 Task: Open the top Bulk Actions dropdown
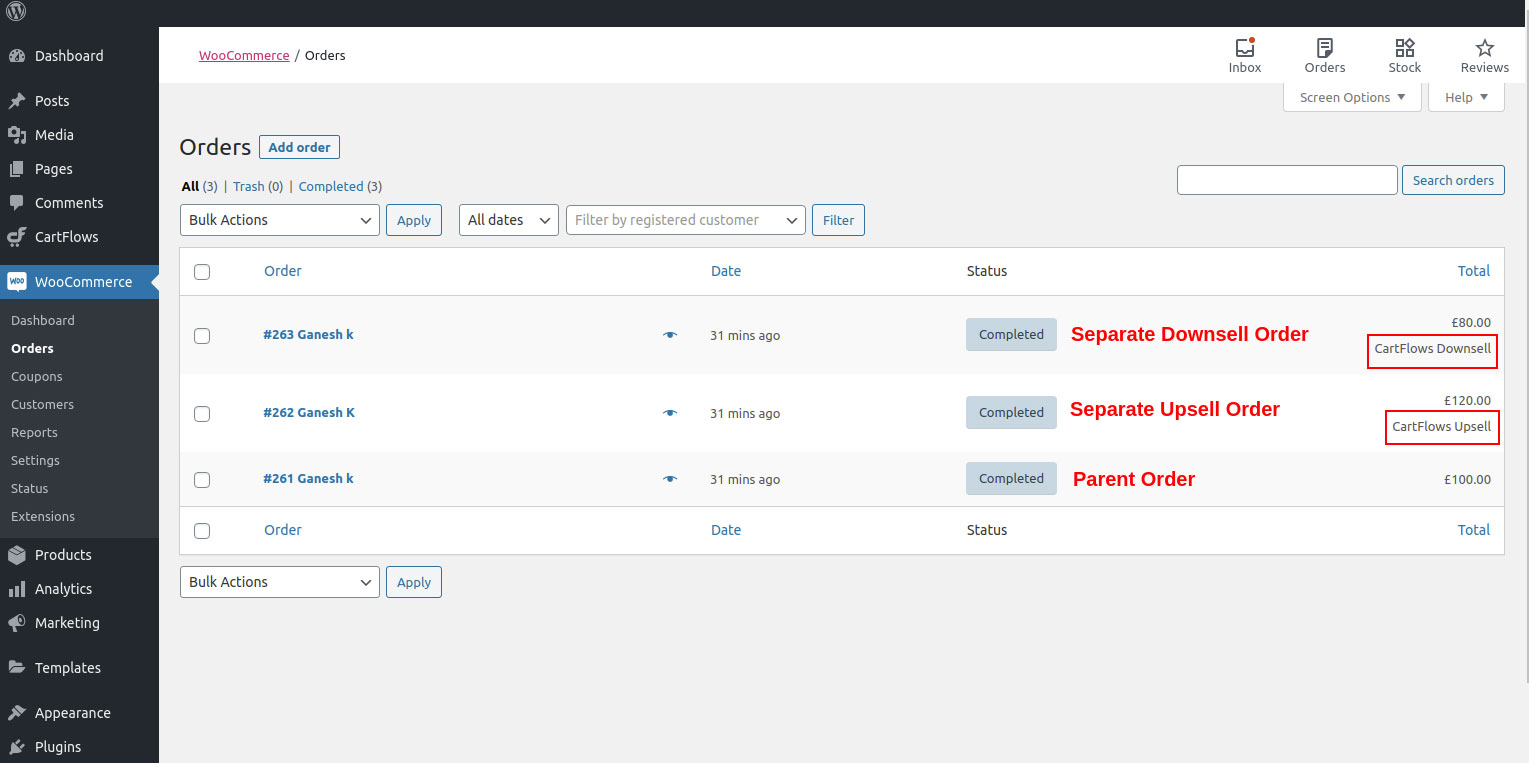pos(280,220)
